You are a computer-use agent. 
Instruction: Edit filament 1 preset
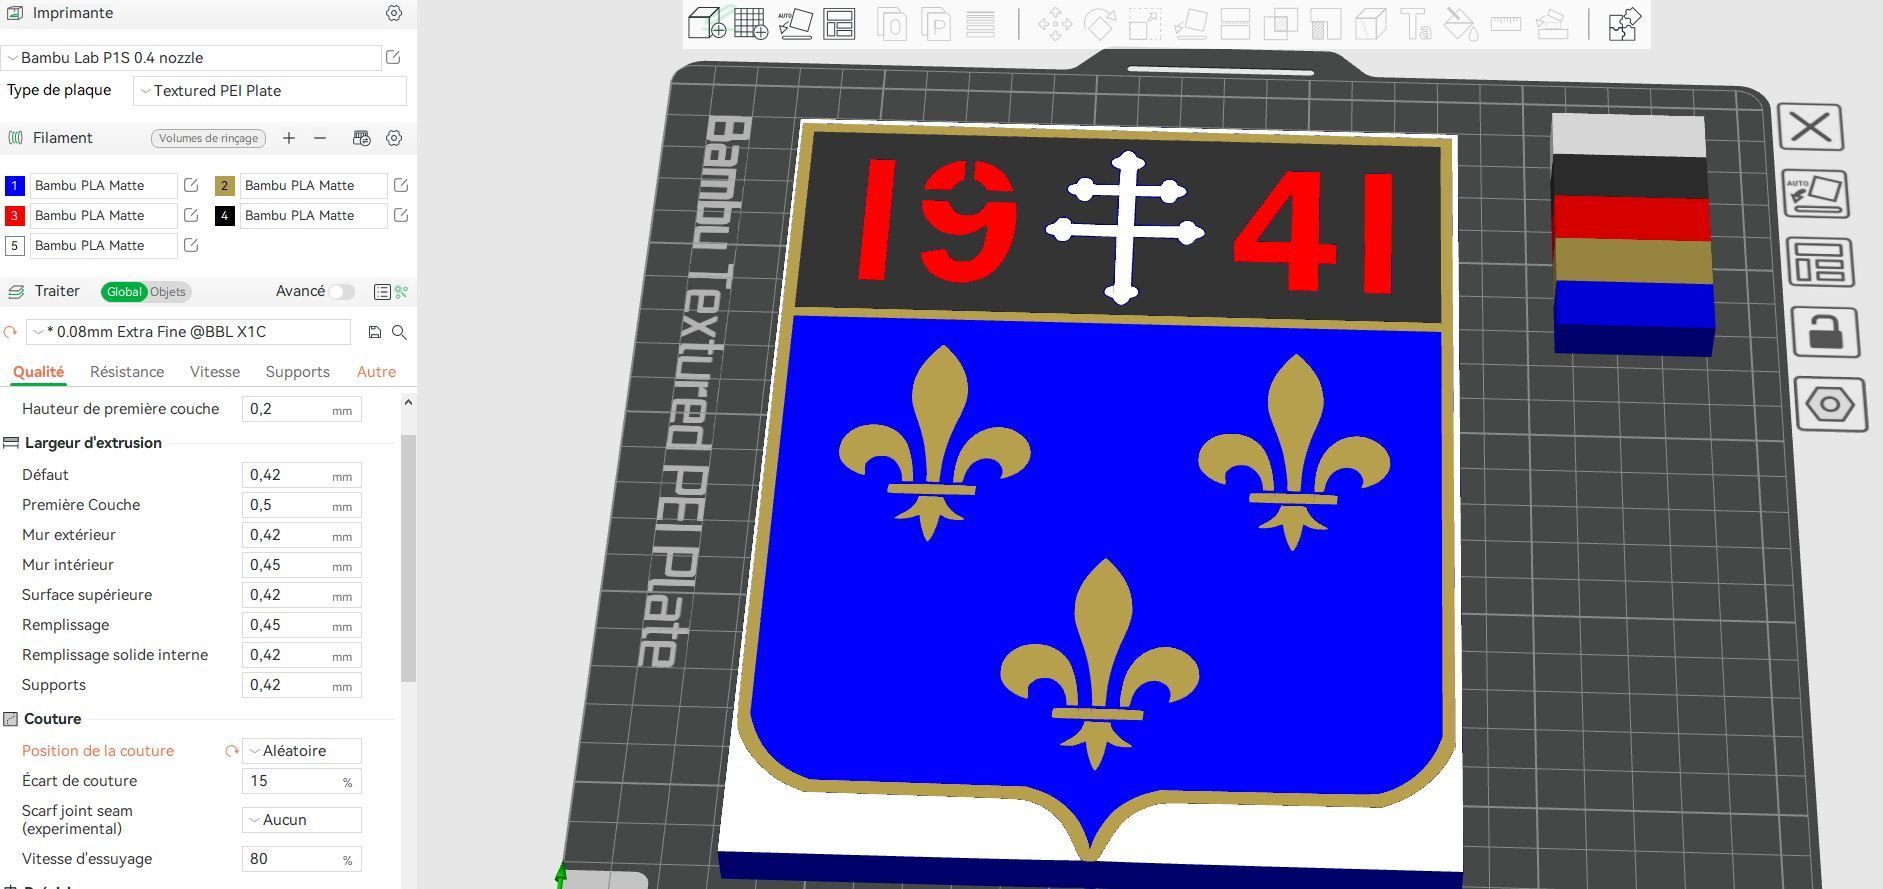point(191,185)
